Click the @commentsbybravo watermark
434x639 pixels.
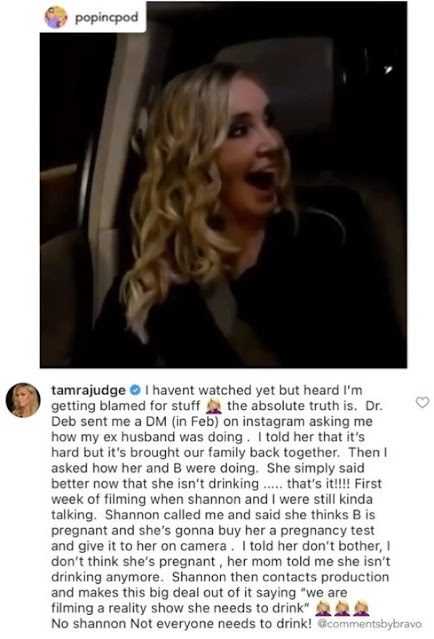(369, 624)
